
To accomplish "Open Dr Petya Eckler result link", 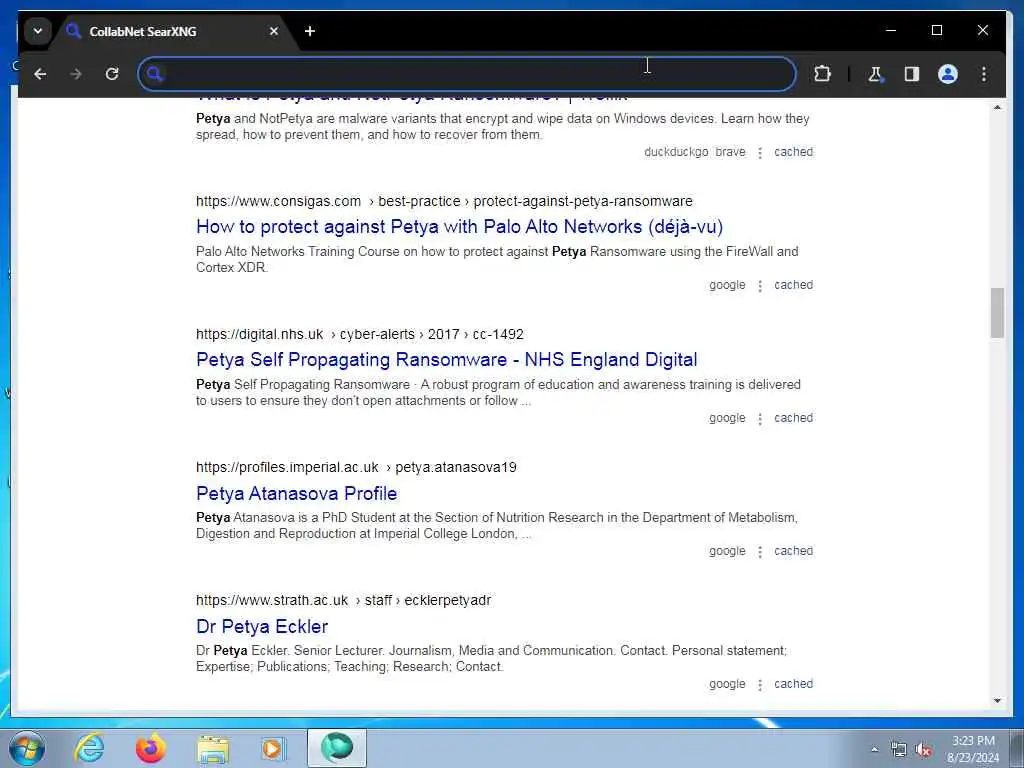I will point(262,626).
